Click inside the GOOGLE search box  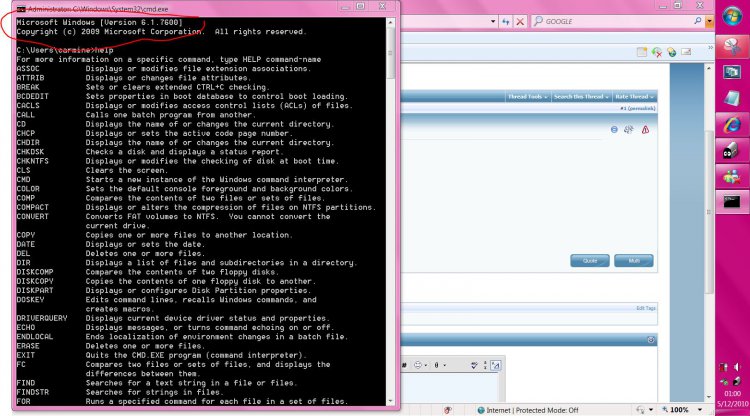click(x=617, y=22)
